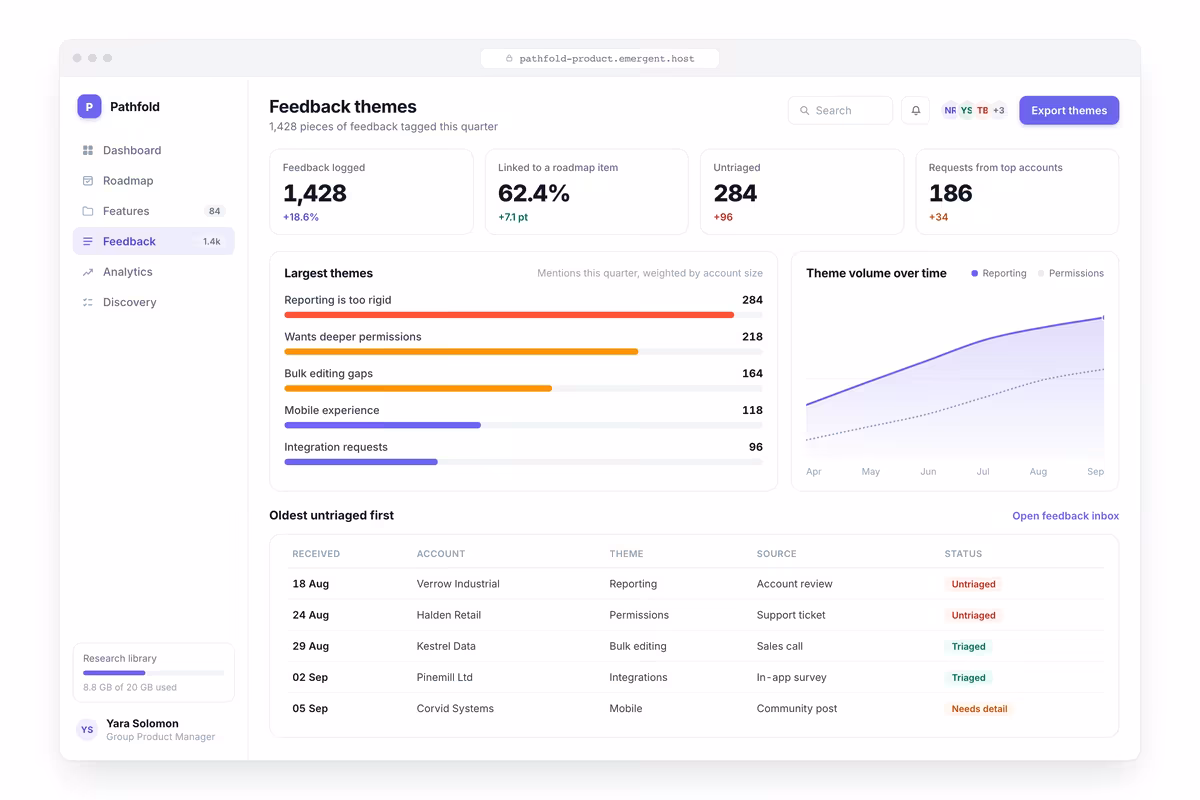Open Analytics in sidebar
Viewport: 1200px width, 800px height.
point(153,272)
